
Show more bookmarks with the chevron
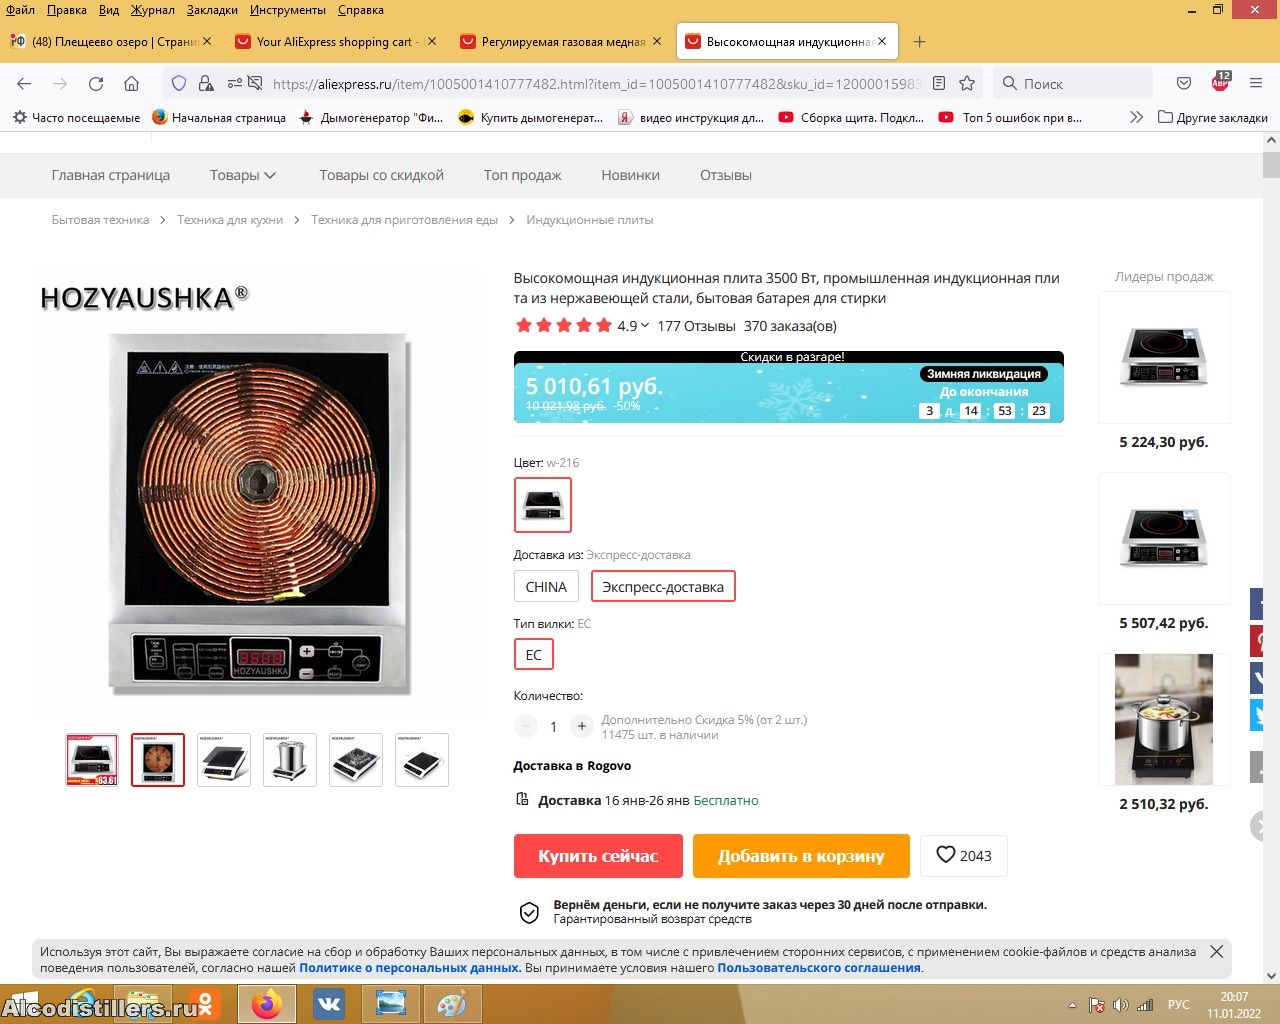pyautogui.click(x=1136, y=117)
